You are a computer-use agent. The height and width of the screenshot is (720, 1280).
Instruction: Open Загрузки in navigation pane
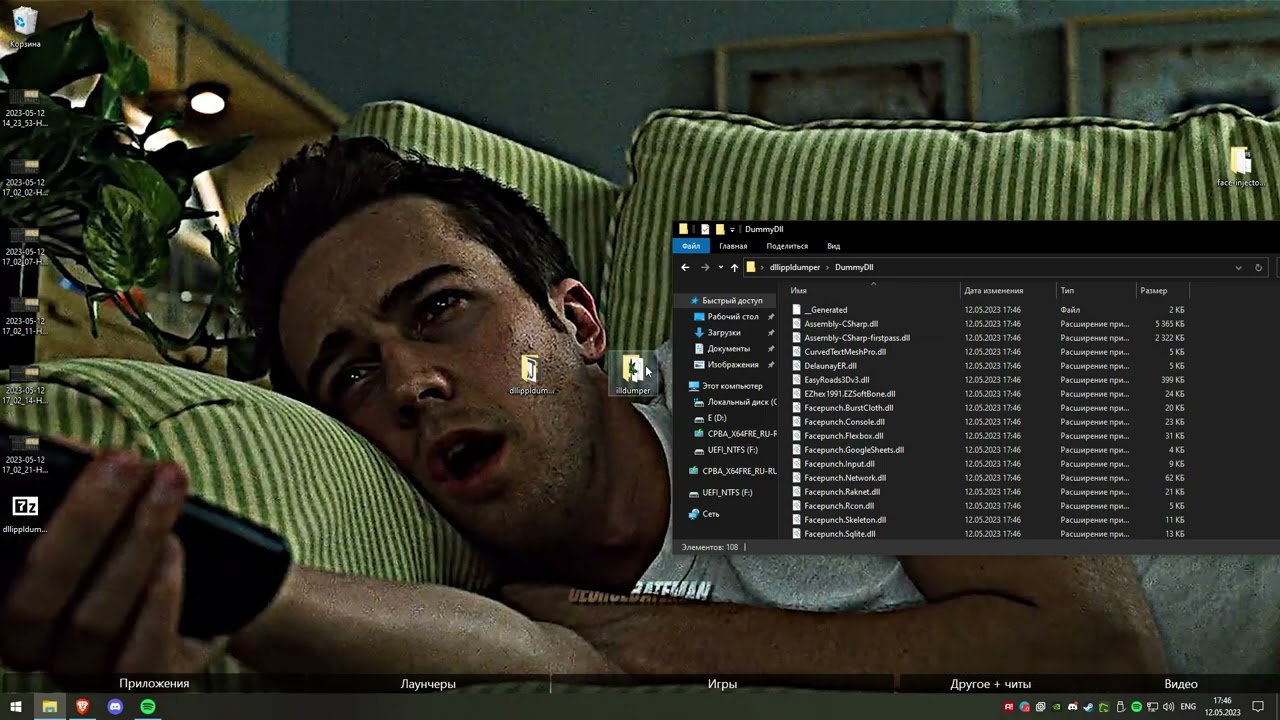724,333
